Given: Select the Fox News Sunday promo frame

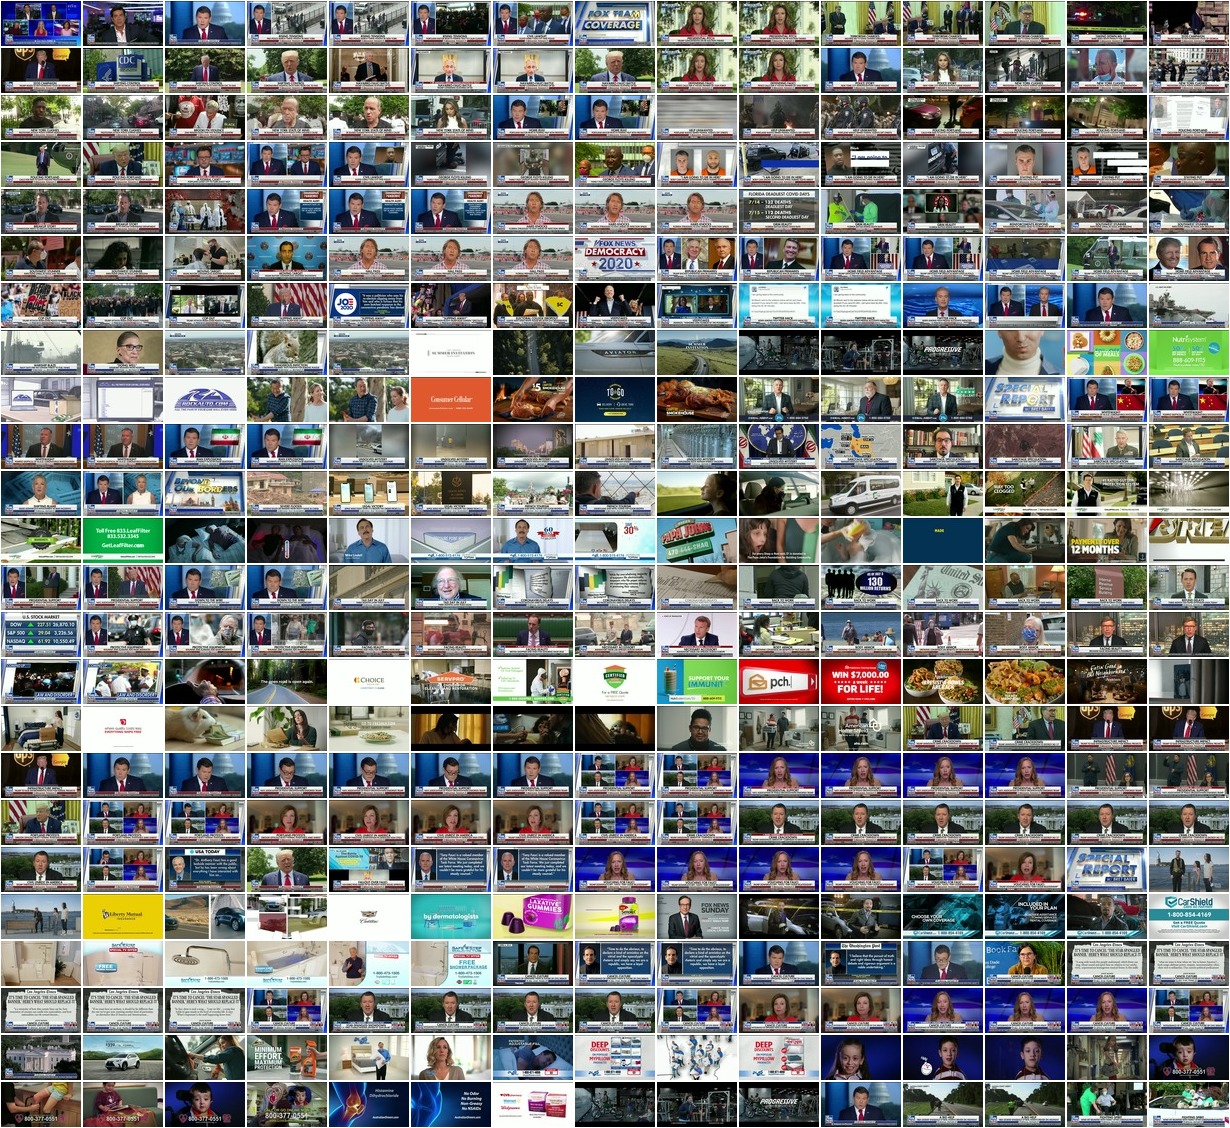Looking at the screenshot, I should [696, 916].
